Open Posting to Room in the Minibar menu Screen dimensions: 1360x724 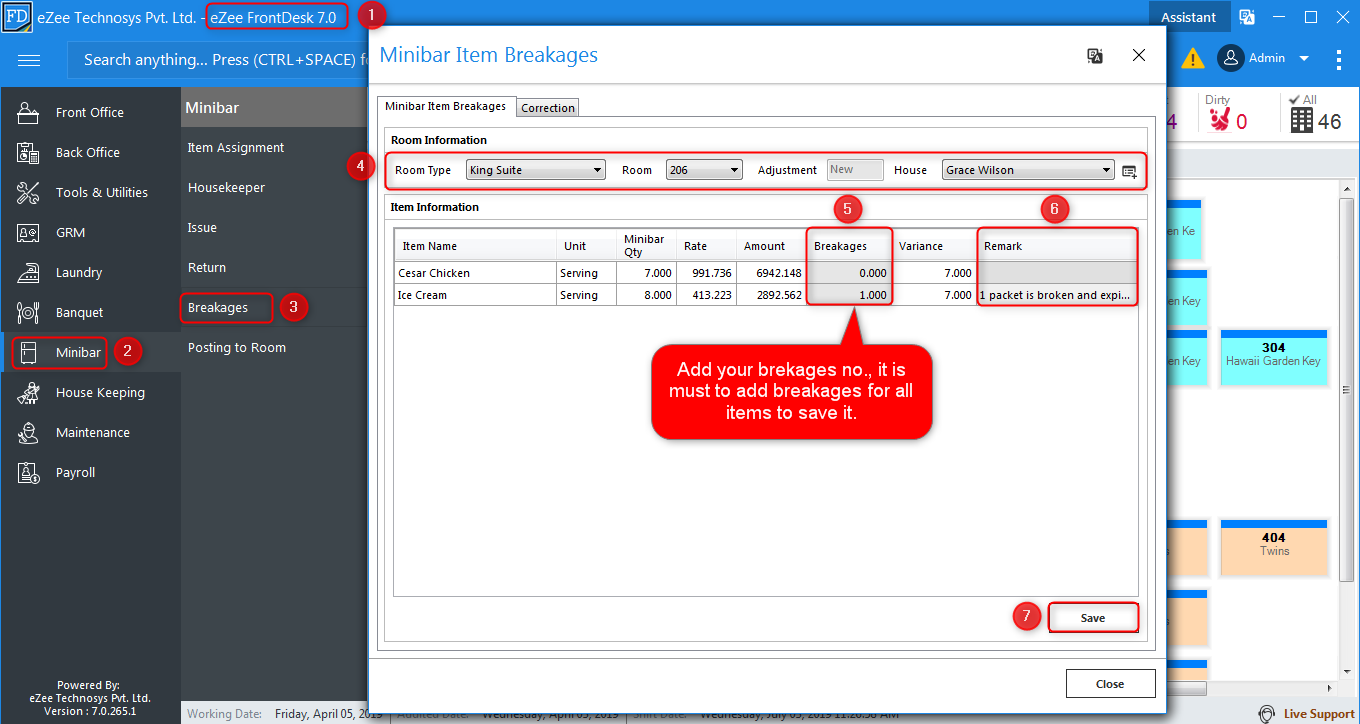237,348
